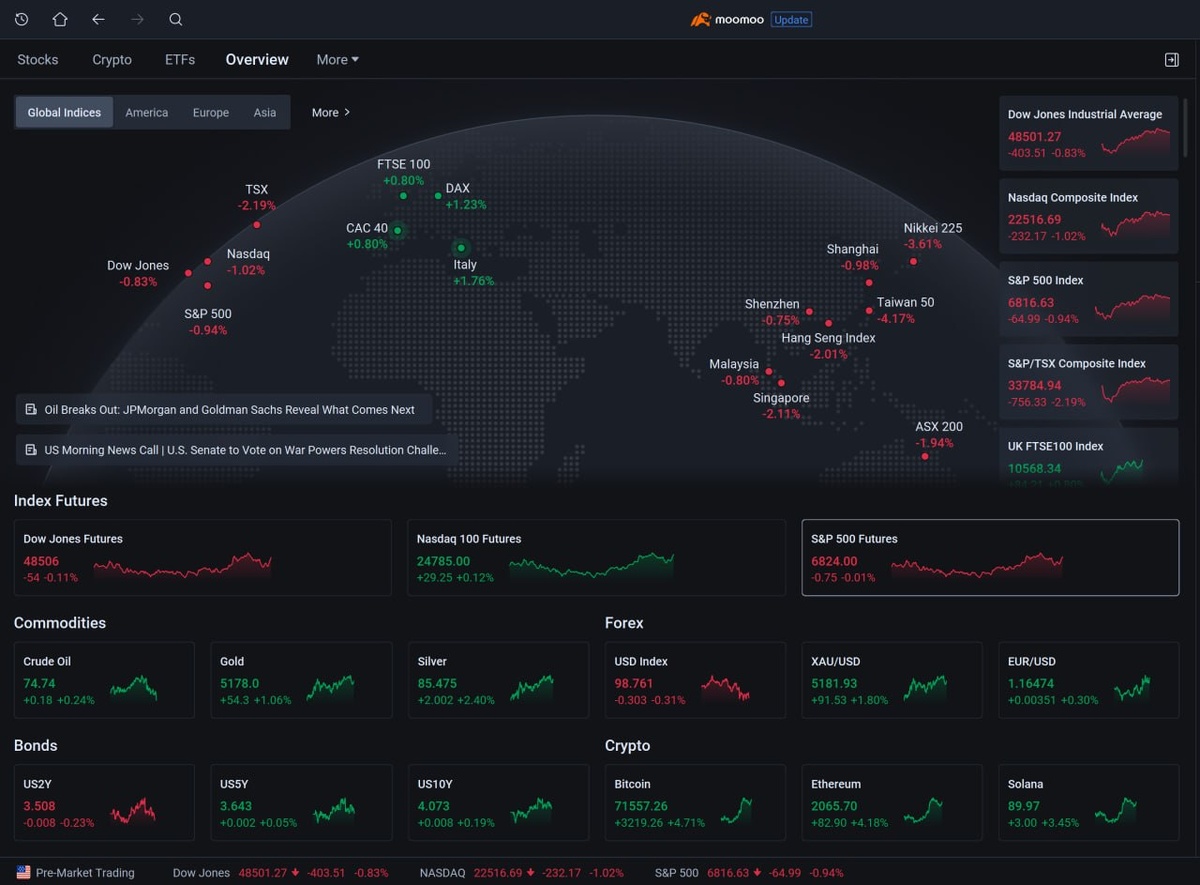The height and width of the screenshot is (885, 1200).
Task: Open UK FTSE100 Index card
Action: click(1089, 457)
